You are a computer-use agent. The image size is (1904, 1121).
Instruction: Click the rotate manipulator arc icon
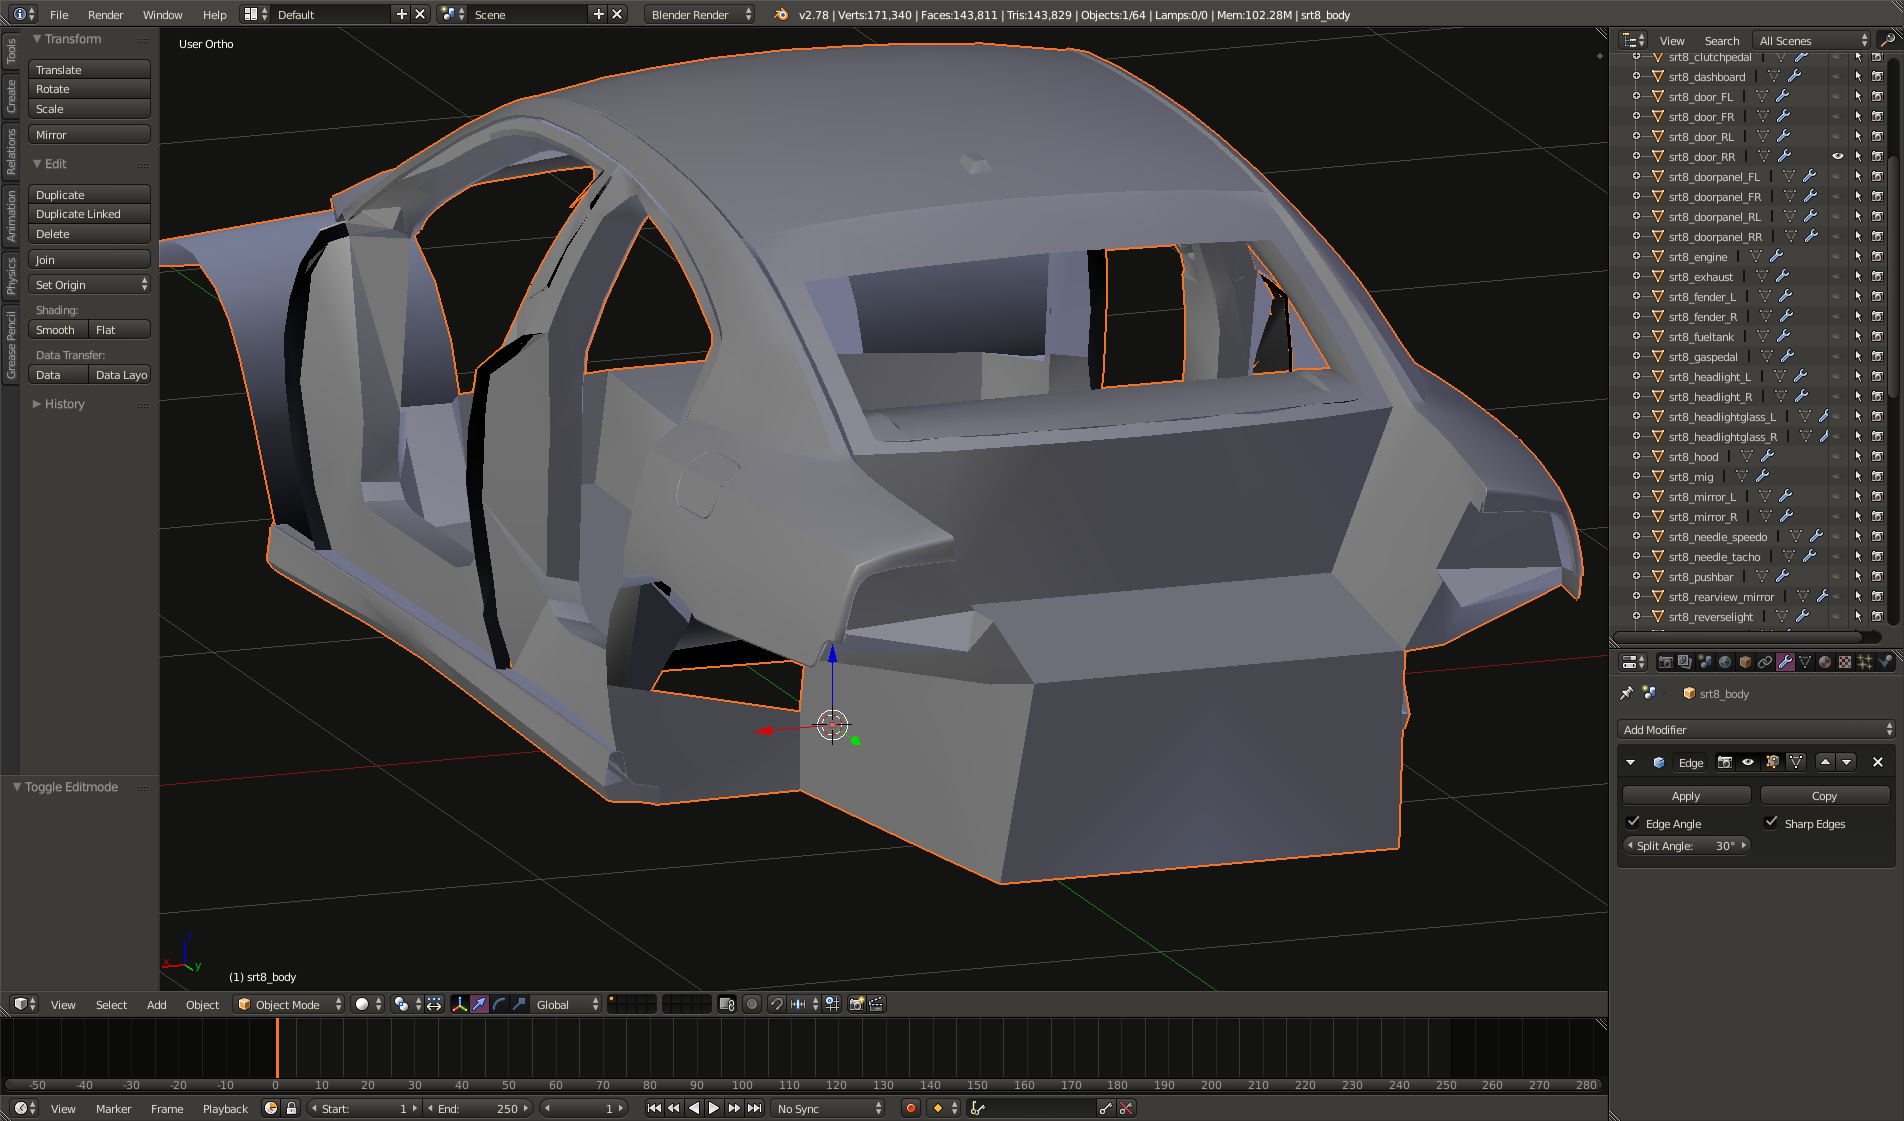pos(499,1004)
